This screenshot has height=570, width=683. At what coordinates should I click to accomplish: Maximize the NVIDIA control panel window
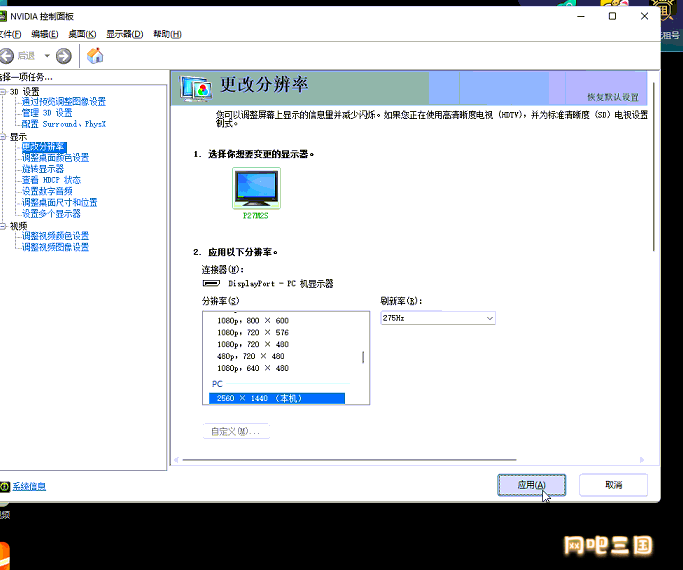tap(612, 16)
